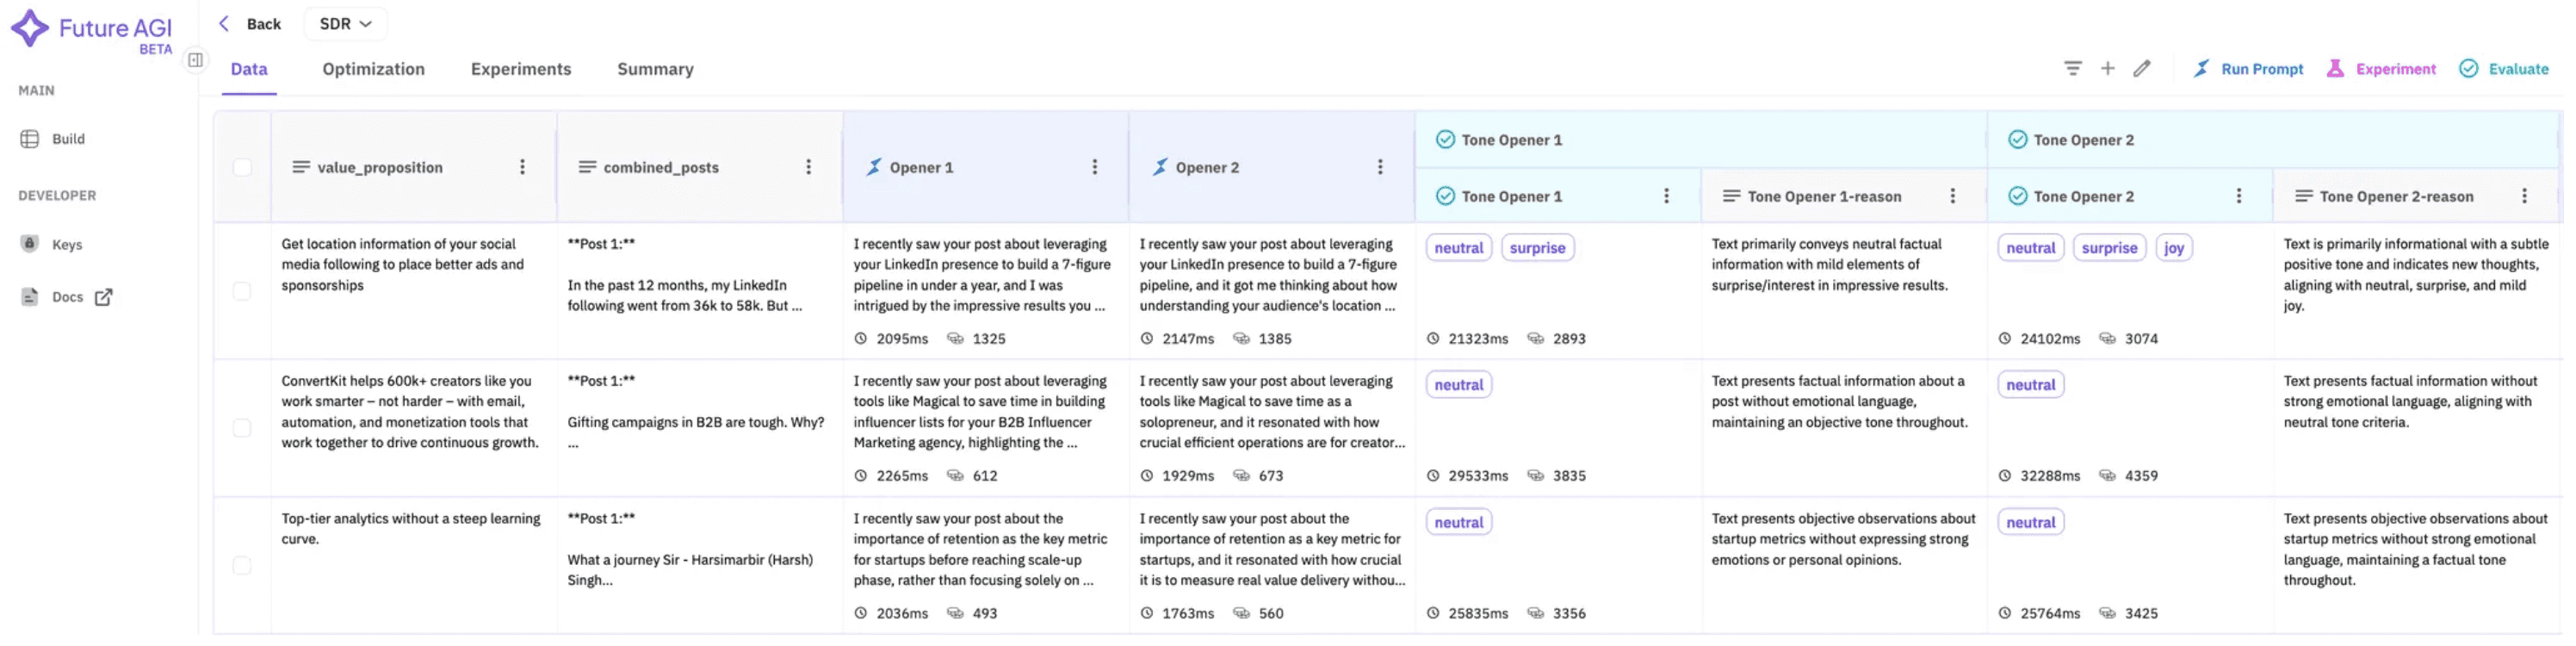Click the clock icon beside 2095ms
The image size is (2576, 646).
click(861, 339)
